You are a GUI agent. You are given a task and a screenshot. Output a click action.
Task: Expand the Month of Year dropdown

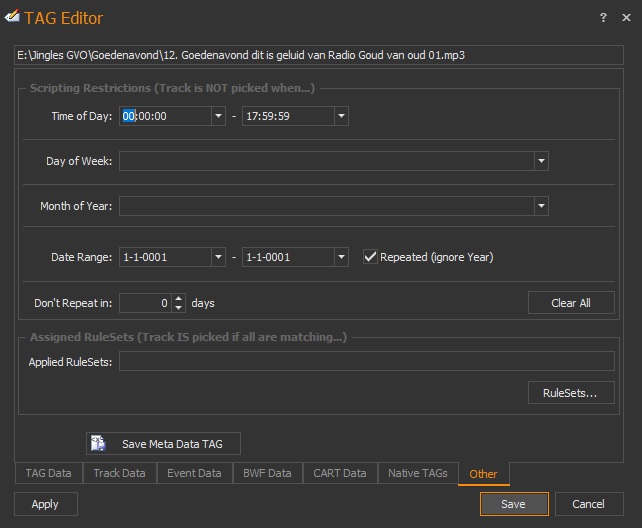[541, 206]
